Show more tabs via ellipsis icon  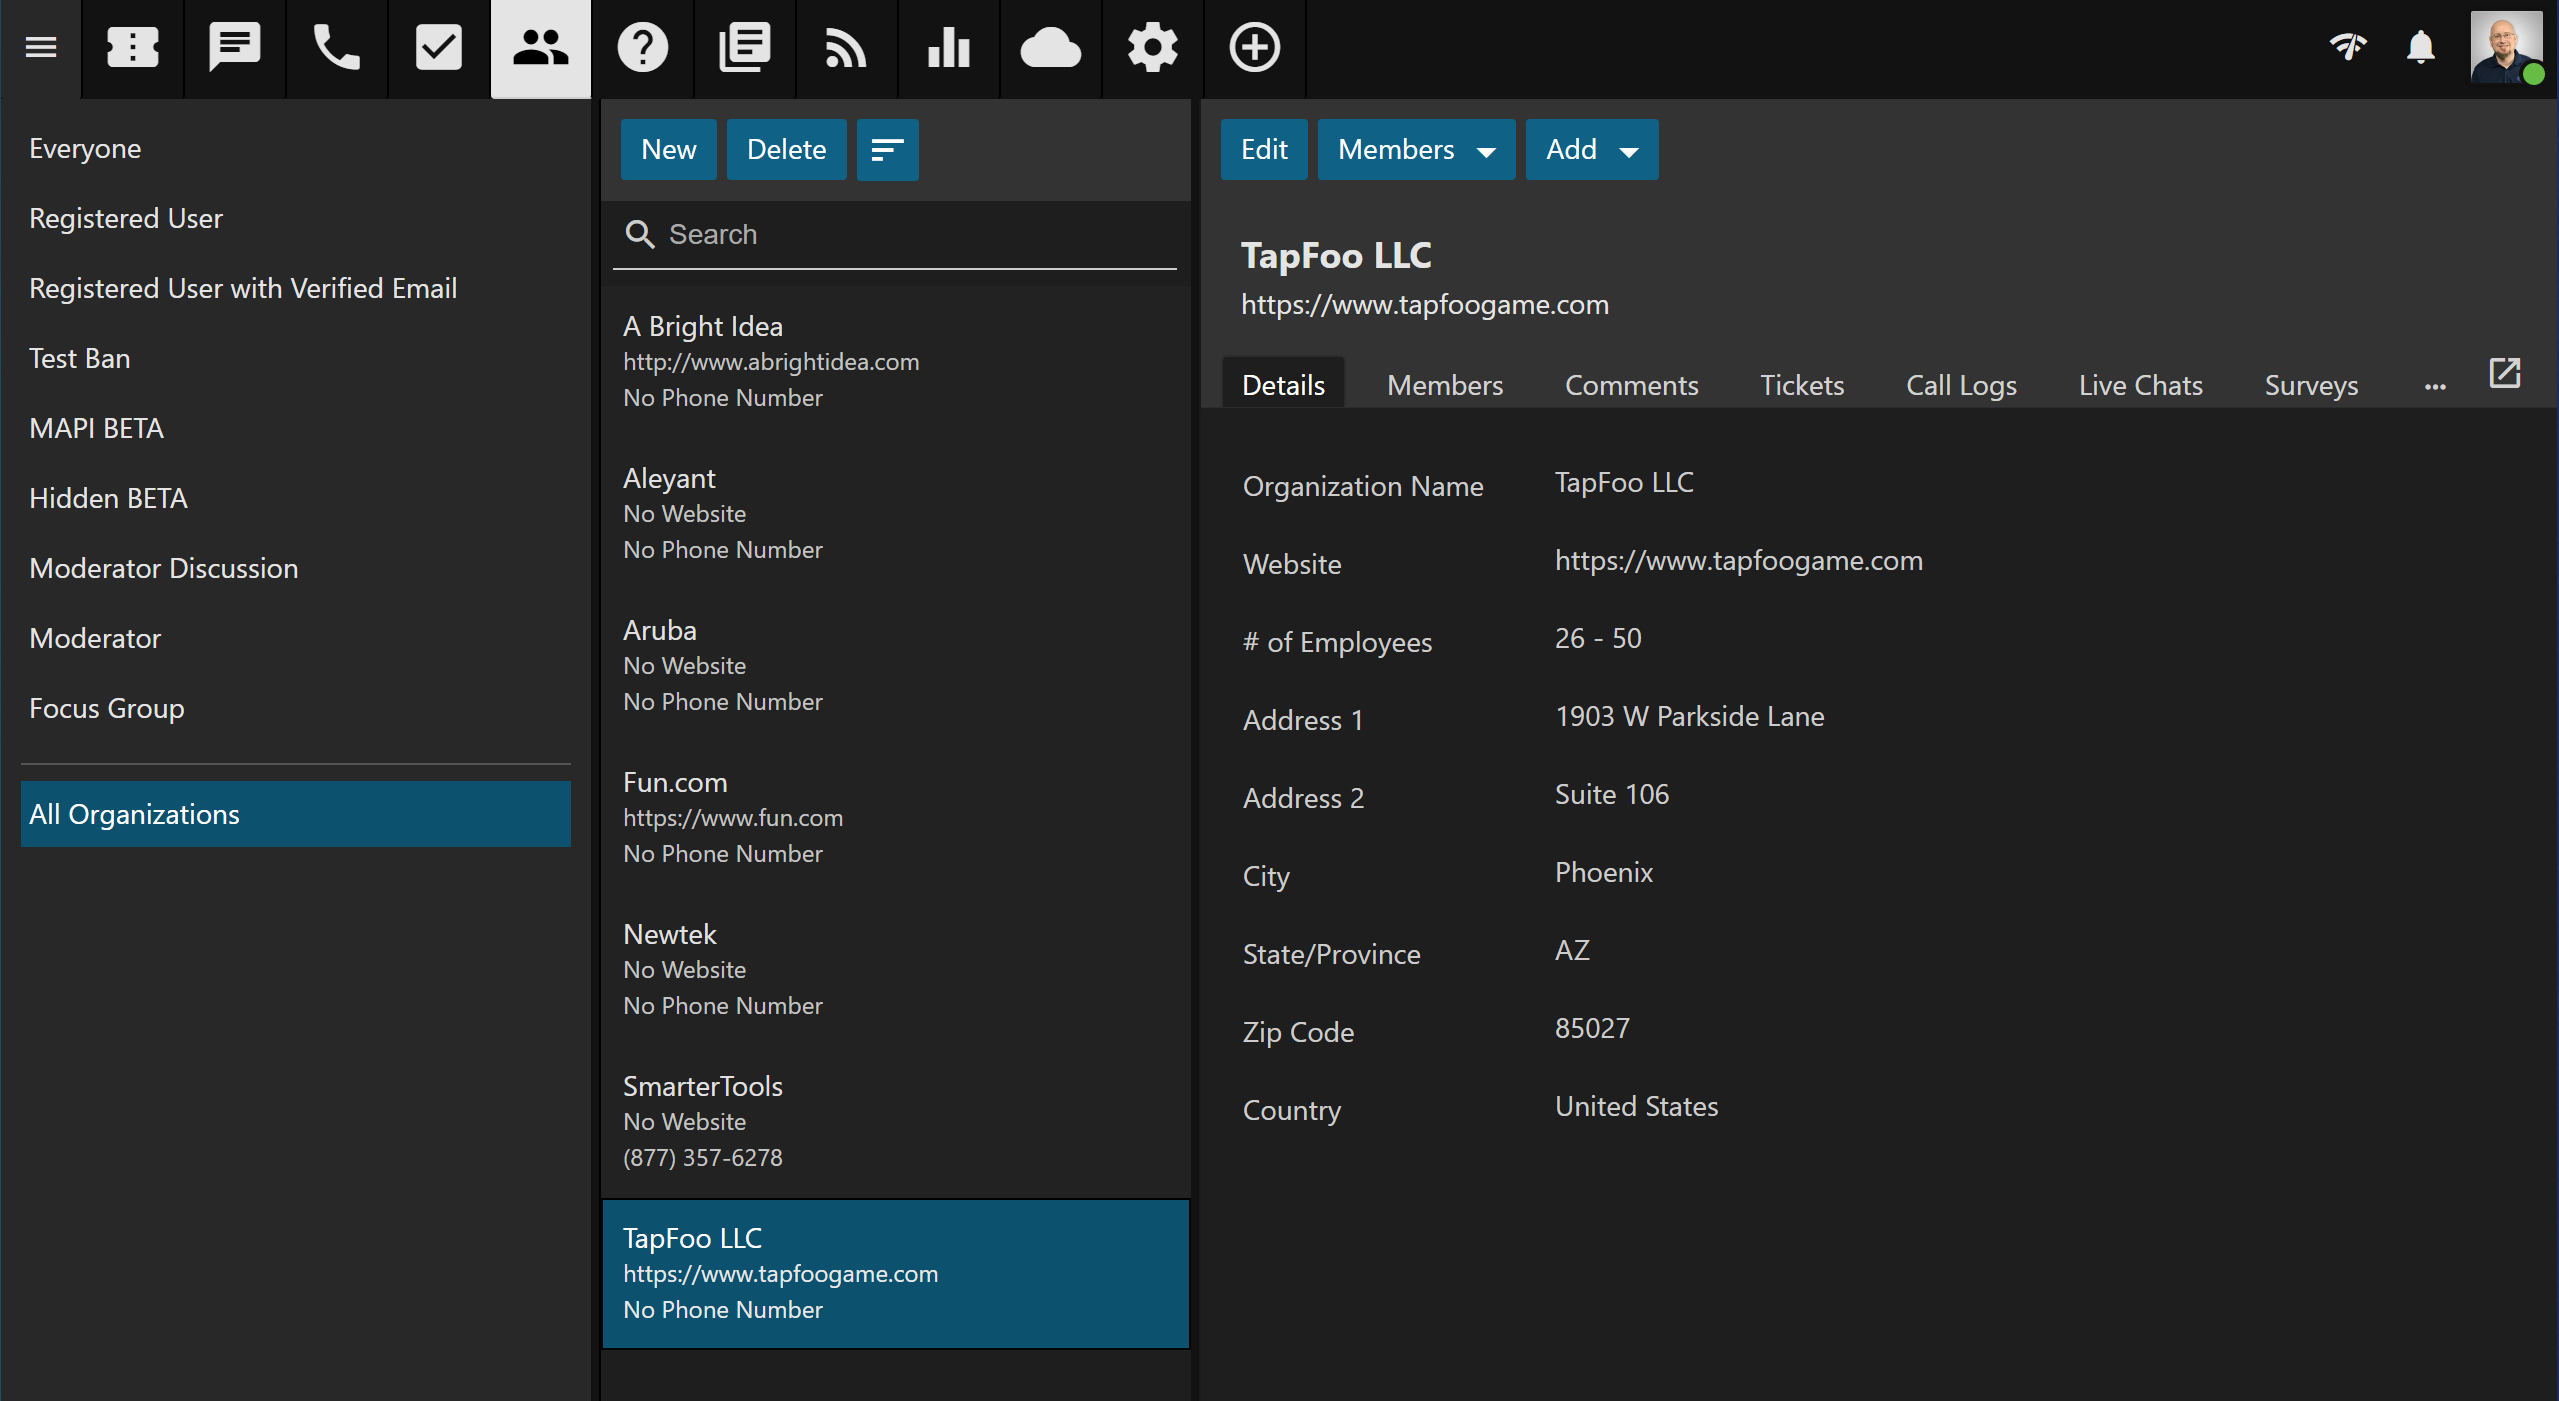pos(2435,386)
